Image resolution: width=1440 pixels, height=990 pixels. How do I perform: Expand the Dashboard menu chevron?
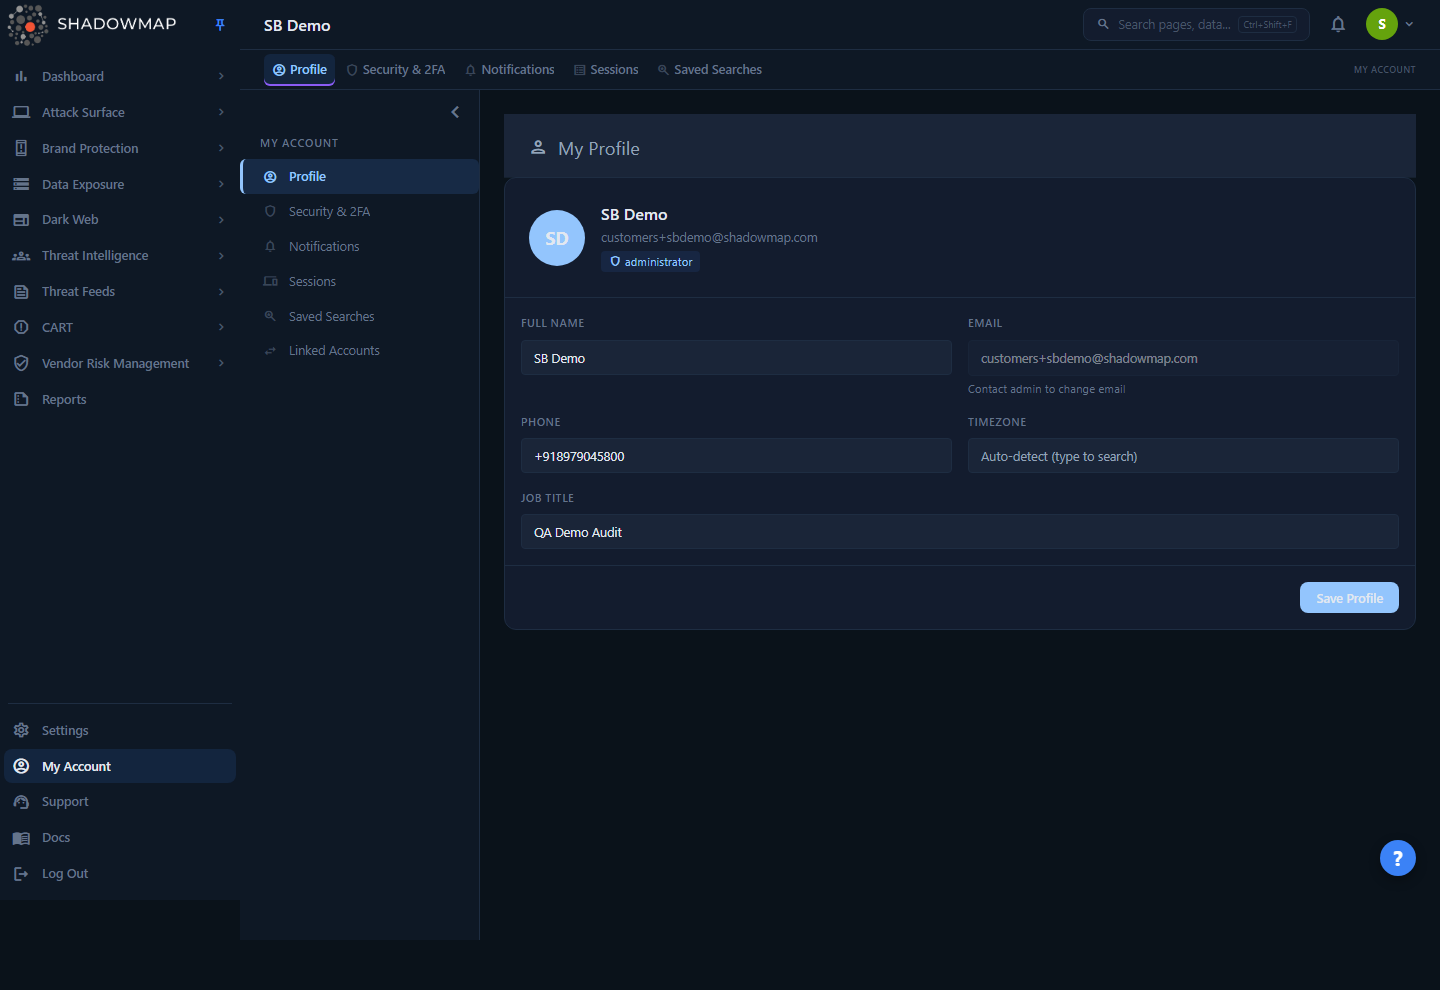(221, 76)
